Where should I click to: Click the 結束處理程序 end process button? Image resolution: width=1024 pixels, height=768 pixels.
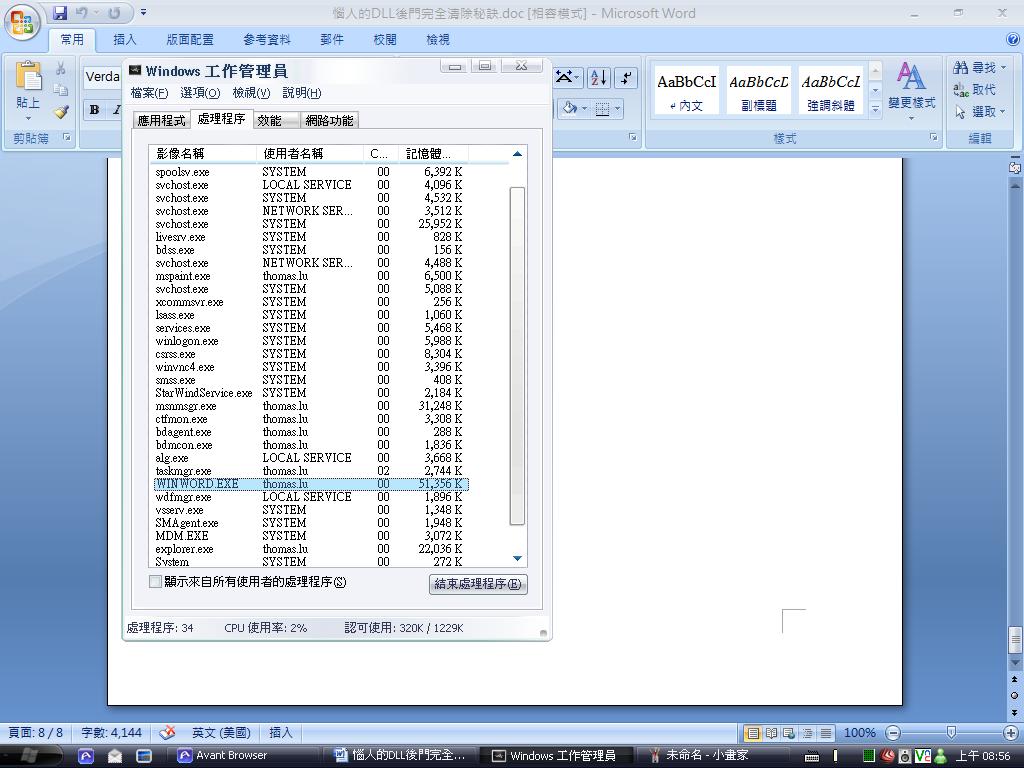[478, 584]
